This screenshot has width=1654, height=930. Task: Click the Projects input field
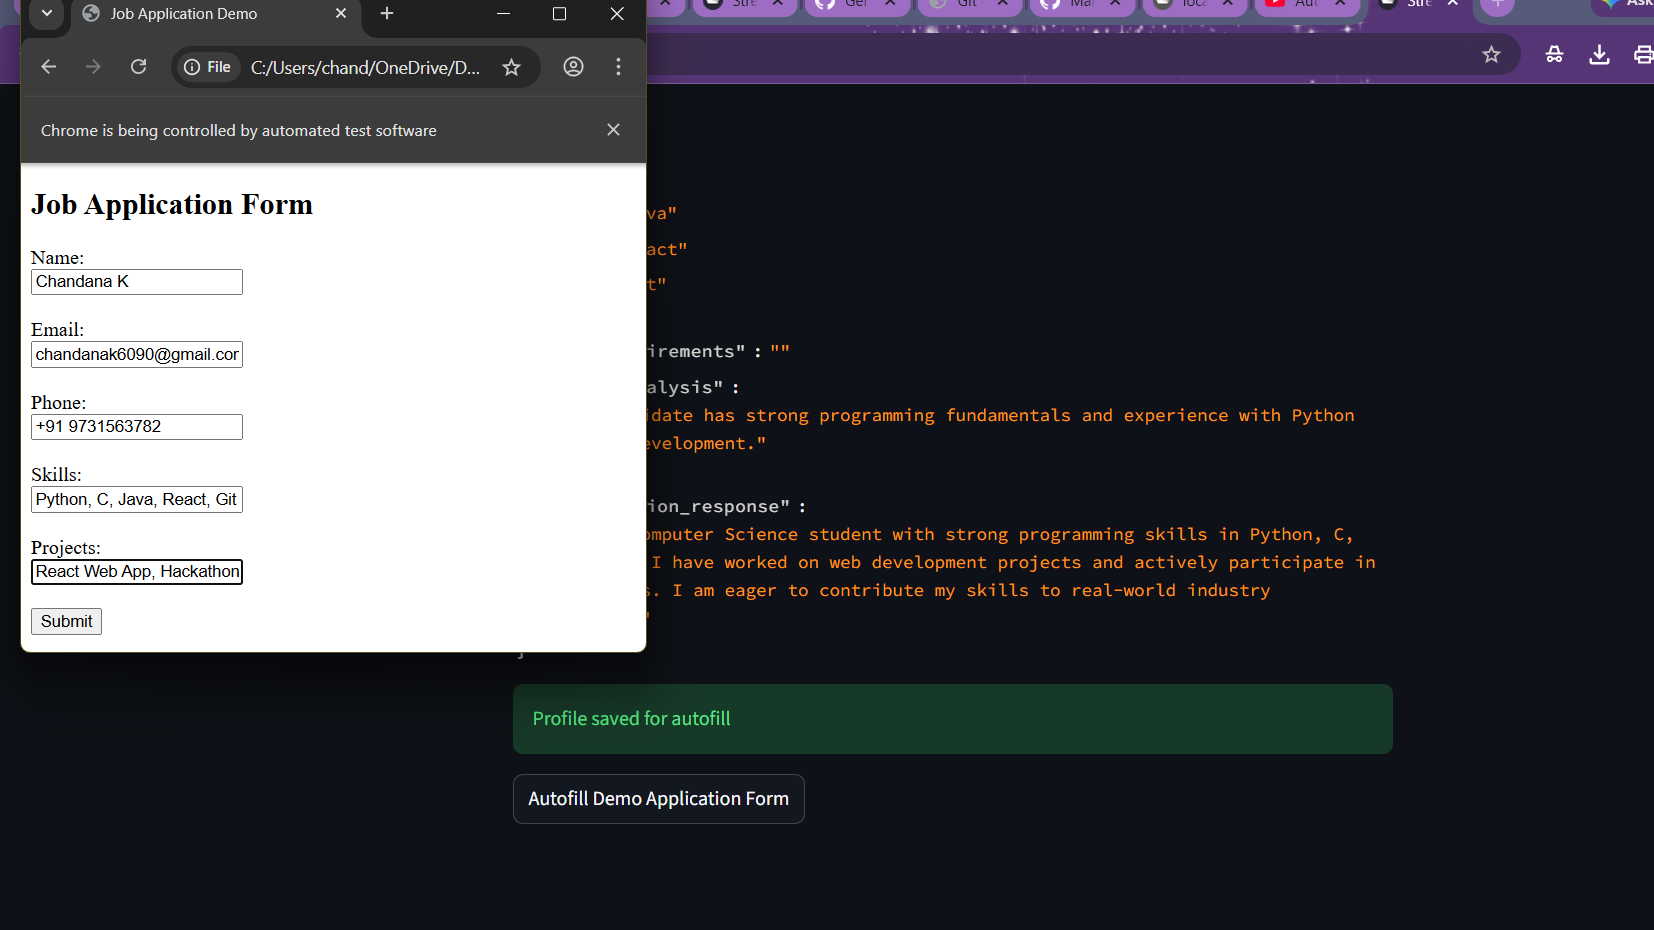137,572
